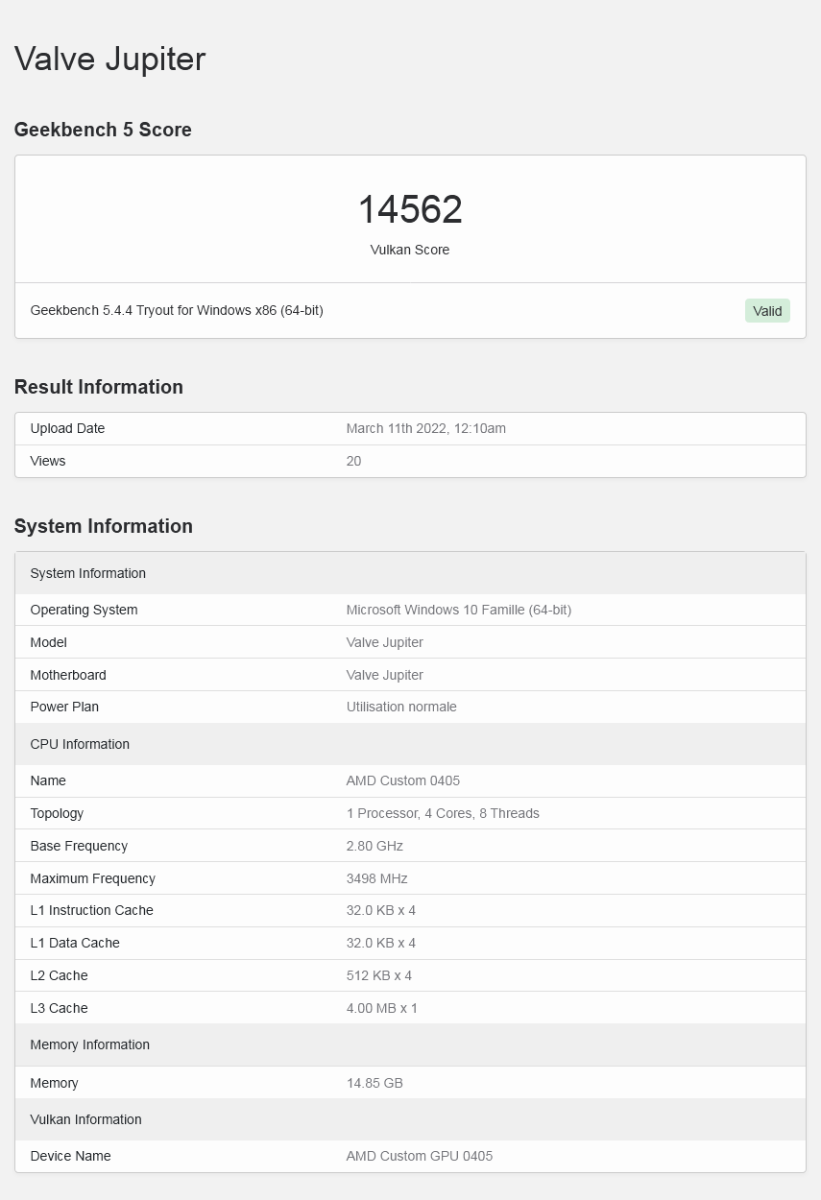Click the 14562 Vulkan score number
The width and height of the screenshot is (821, 1200).
pos(410,209)
